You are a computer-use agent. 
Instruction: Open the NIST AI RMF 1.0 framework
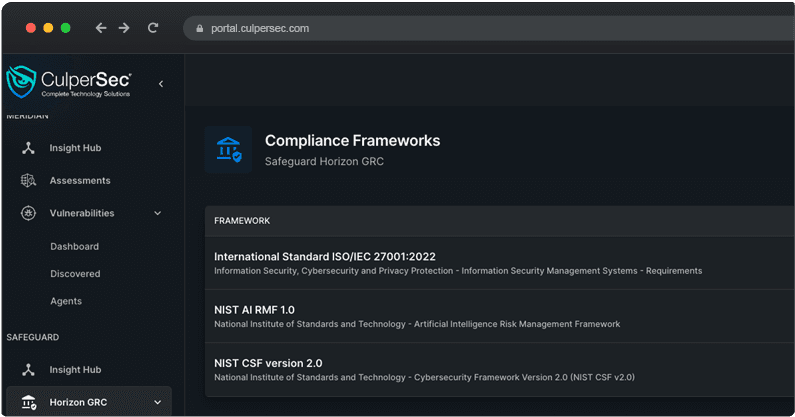tap(254, 310)
